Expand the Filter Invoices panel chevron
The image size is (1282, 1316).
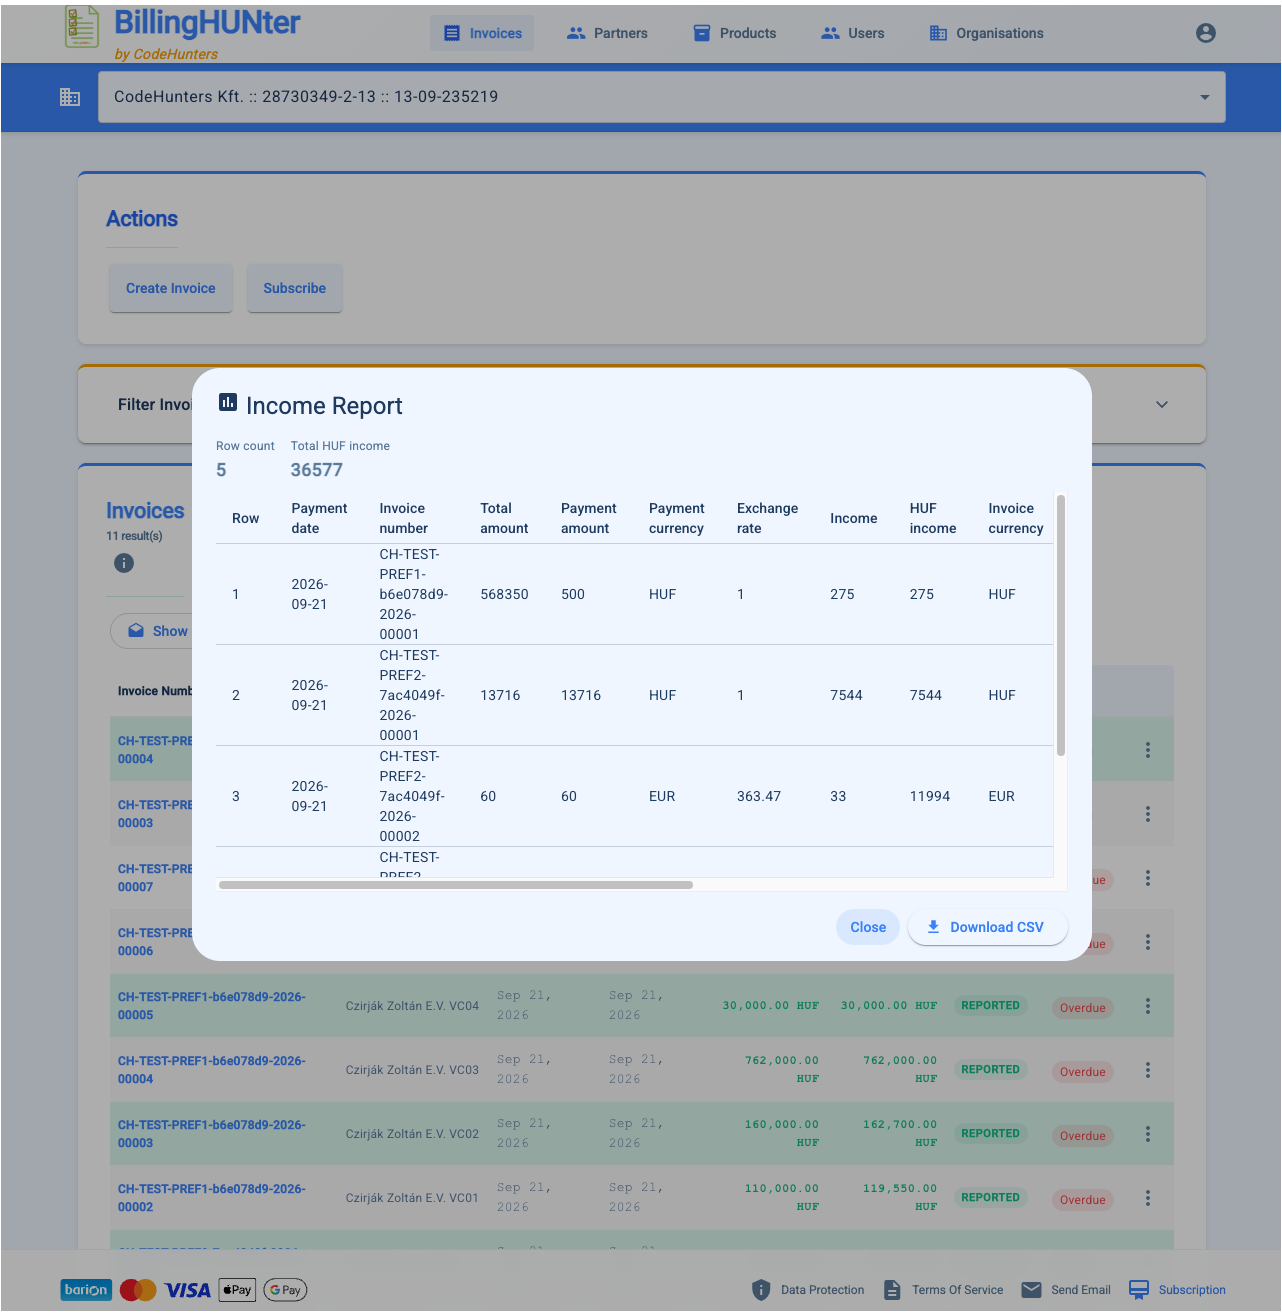pos(1162,405)
